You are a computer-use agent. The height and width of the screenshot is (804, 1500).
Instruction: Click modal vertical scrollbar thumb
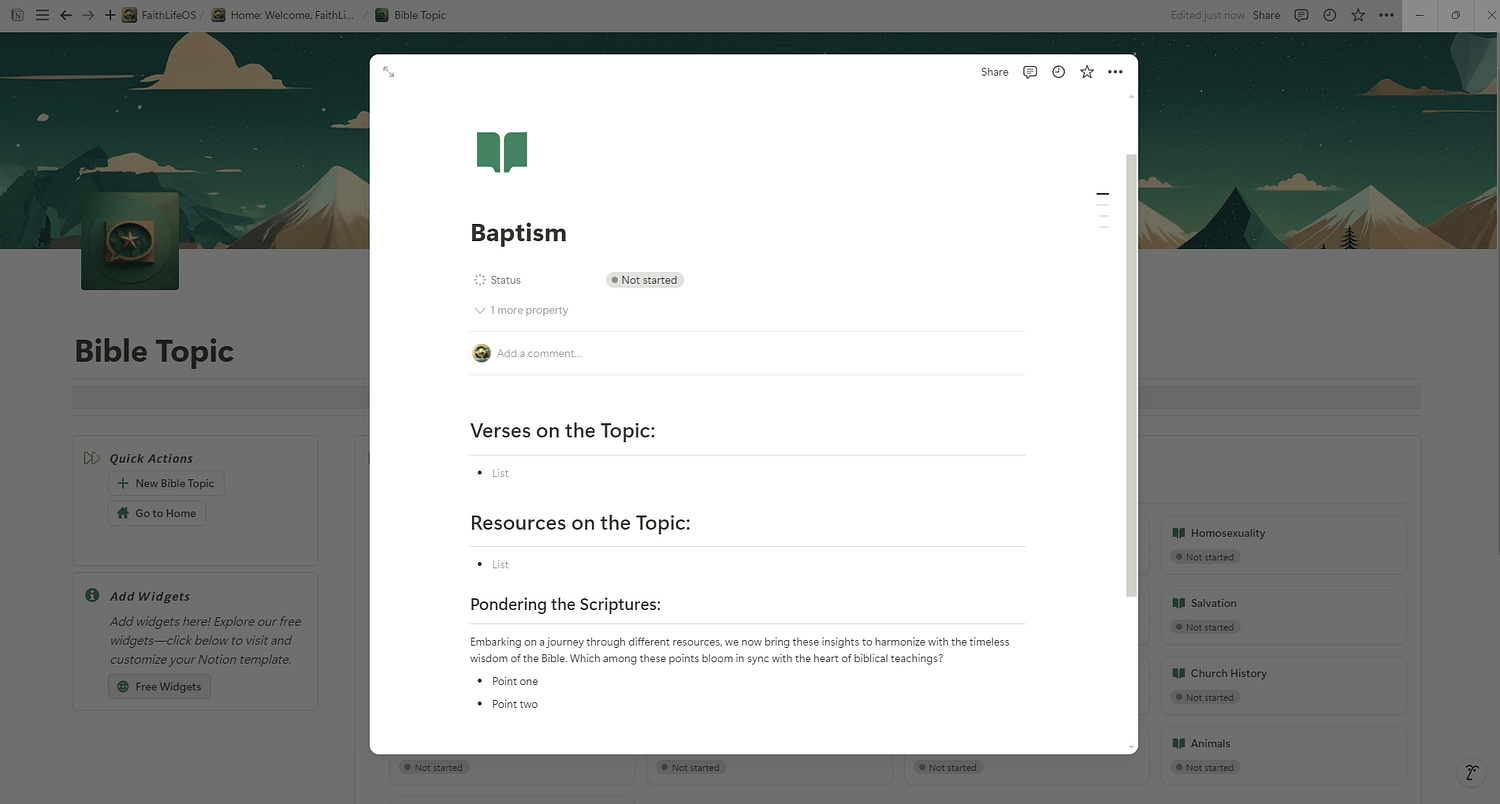[1131, 375]
